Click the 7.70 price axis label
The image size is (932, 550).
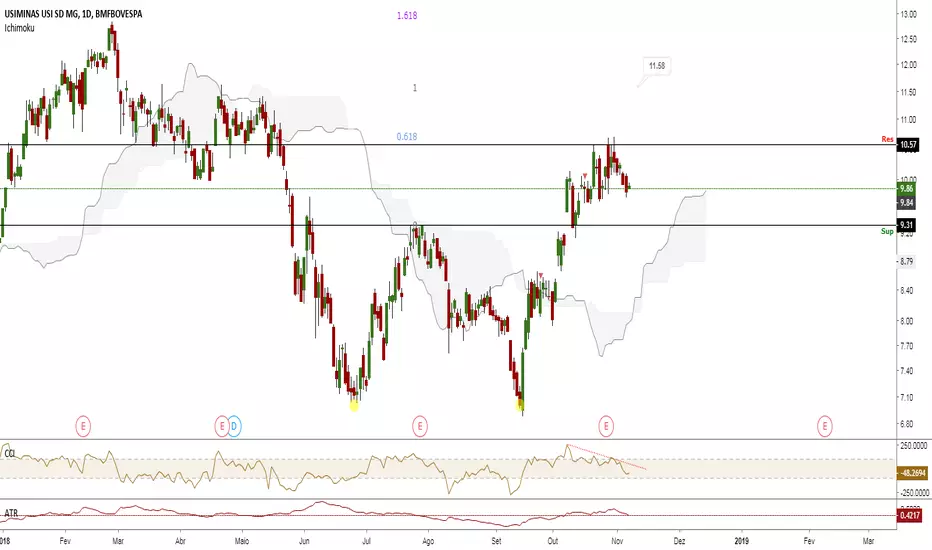click(906, 345)
